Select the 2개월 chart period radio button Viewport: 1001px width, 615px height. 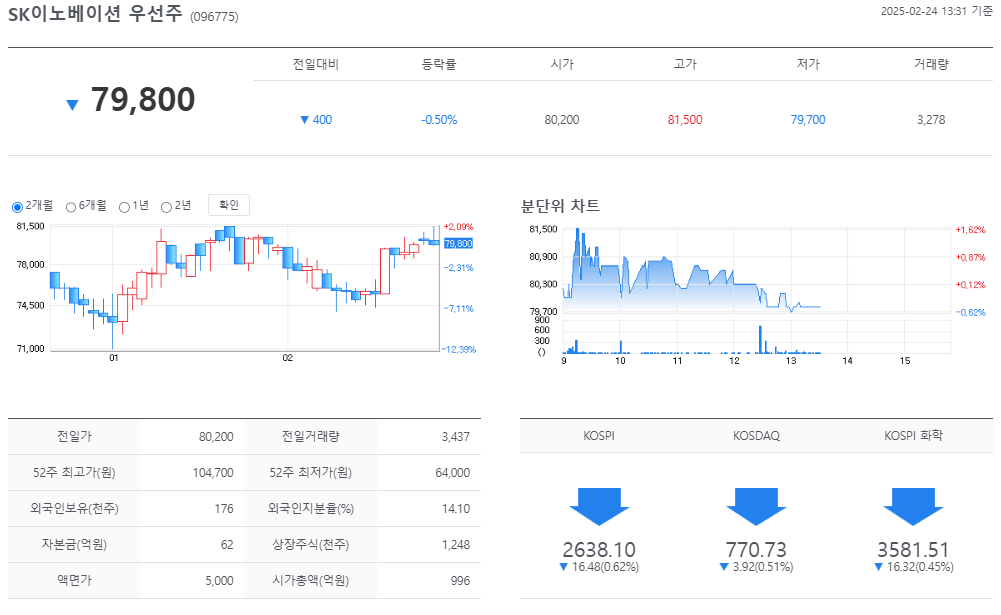[17, 207]
